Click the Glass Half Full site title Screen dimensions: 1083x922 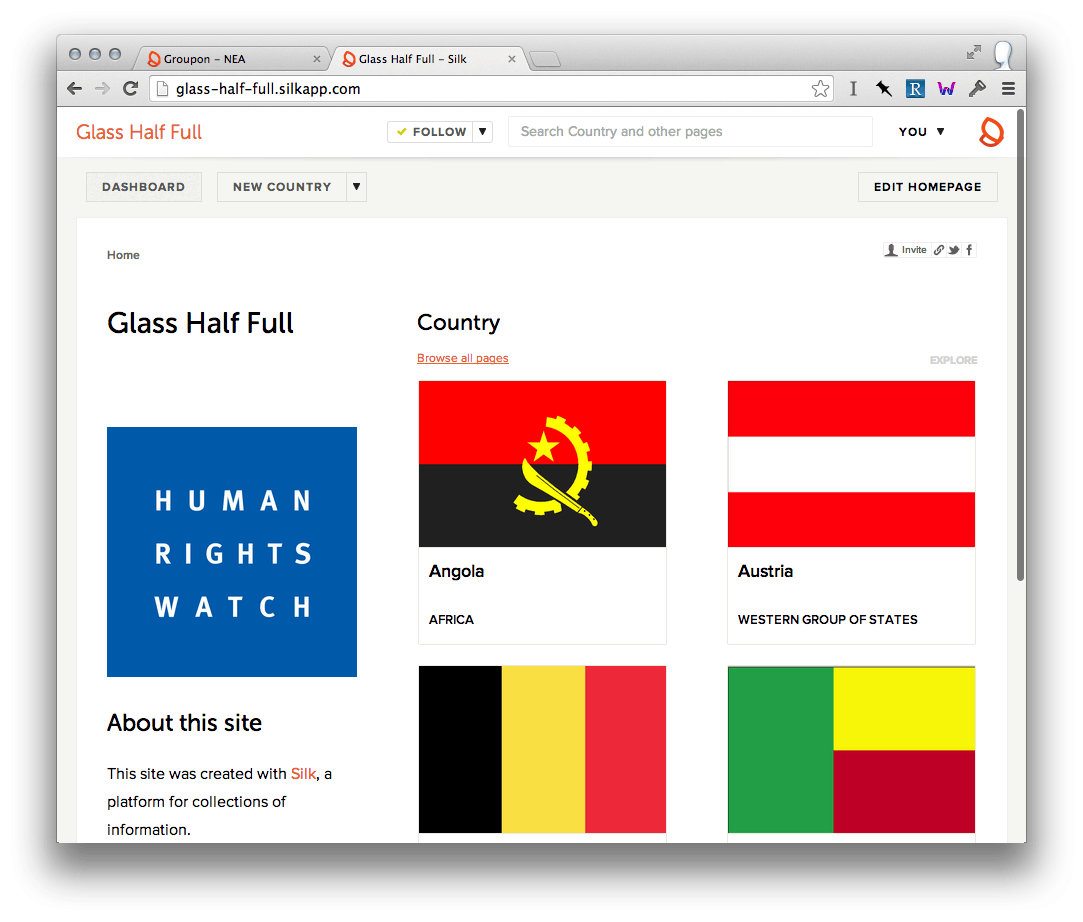(139, 131)
